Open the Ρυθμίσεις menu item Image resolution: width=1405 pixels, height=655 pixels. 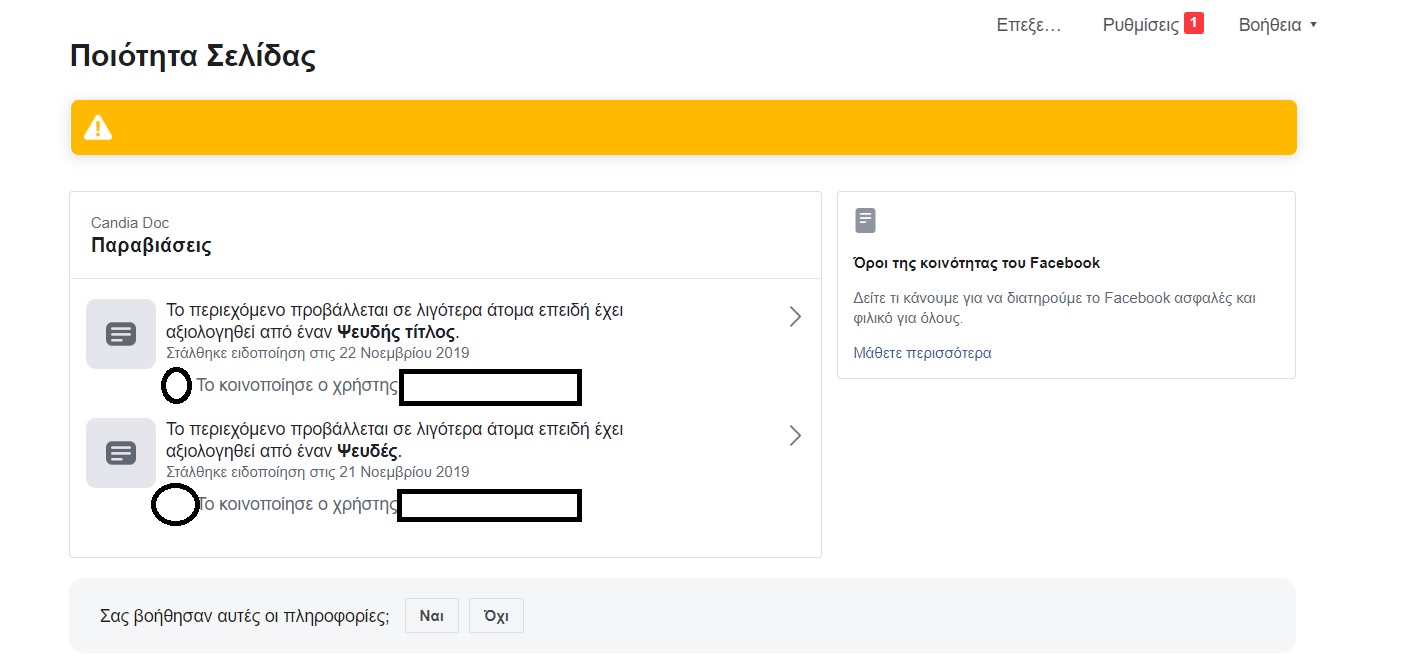(x=1140, y=25)
